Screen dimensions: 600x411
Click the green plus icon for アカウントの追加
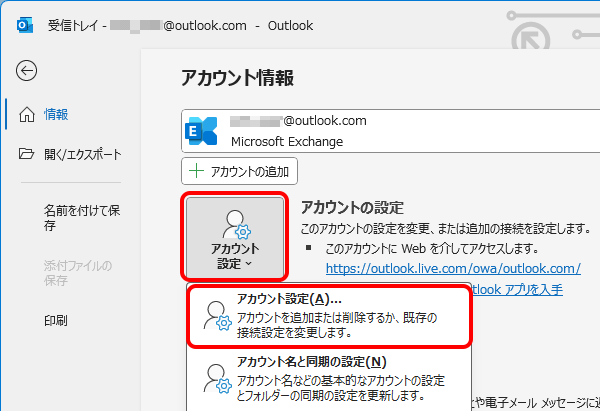tap(197, 171)
